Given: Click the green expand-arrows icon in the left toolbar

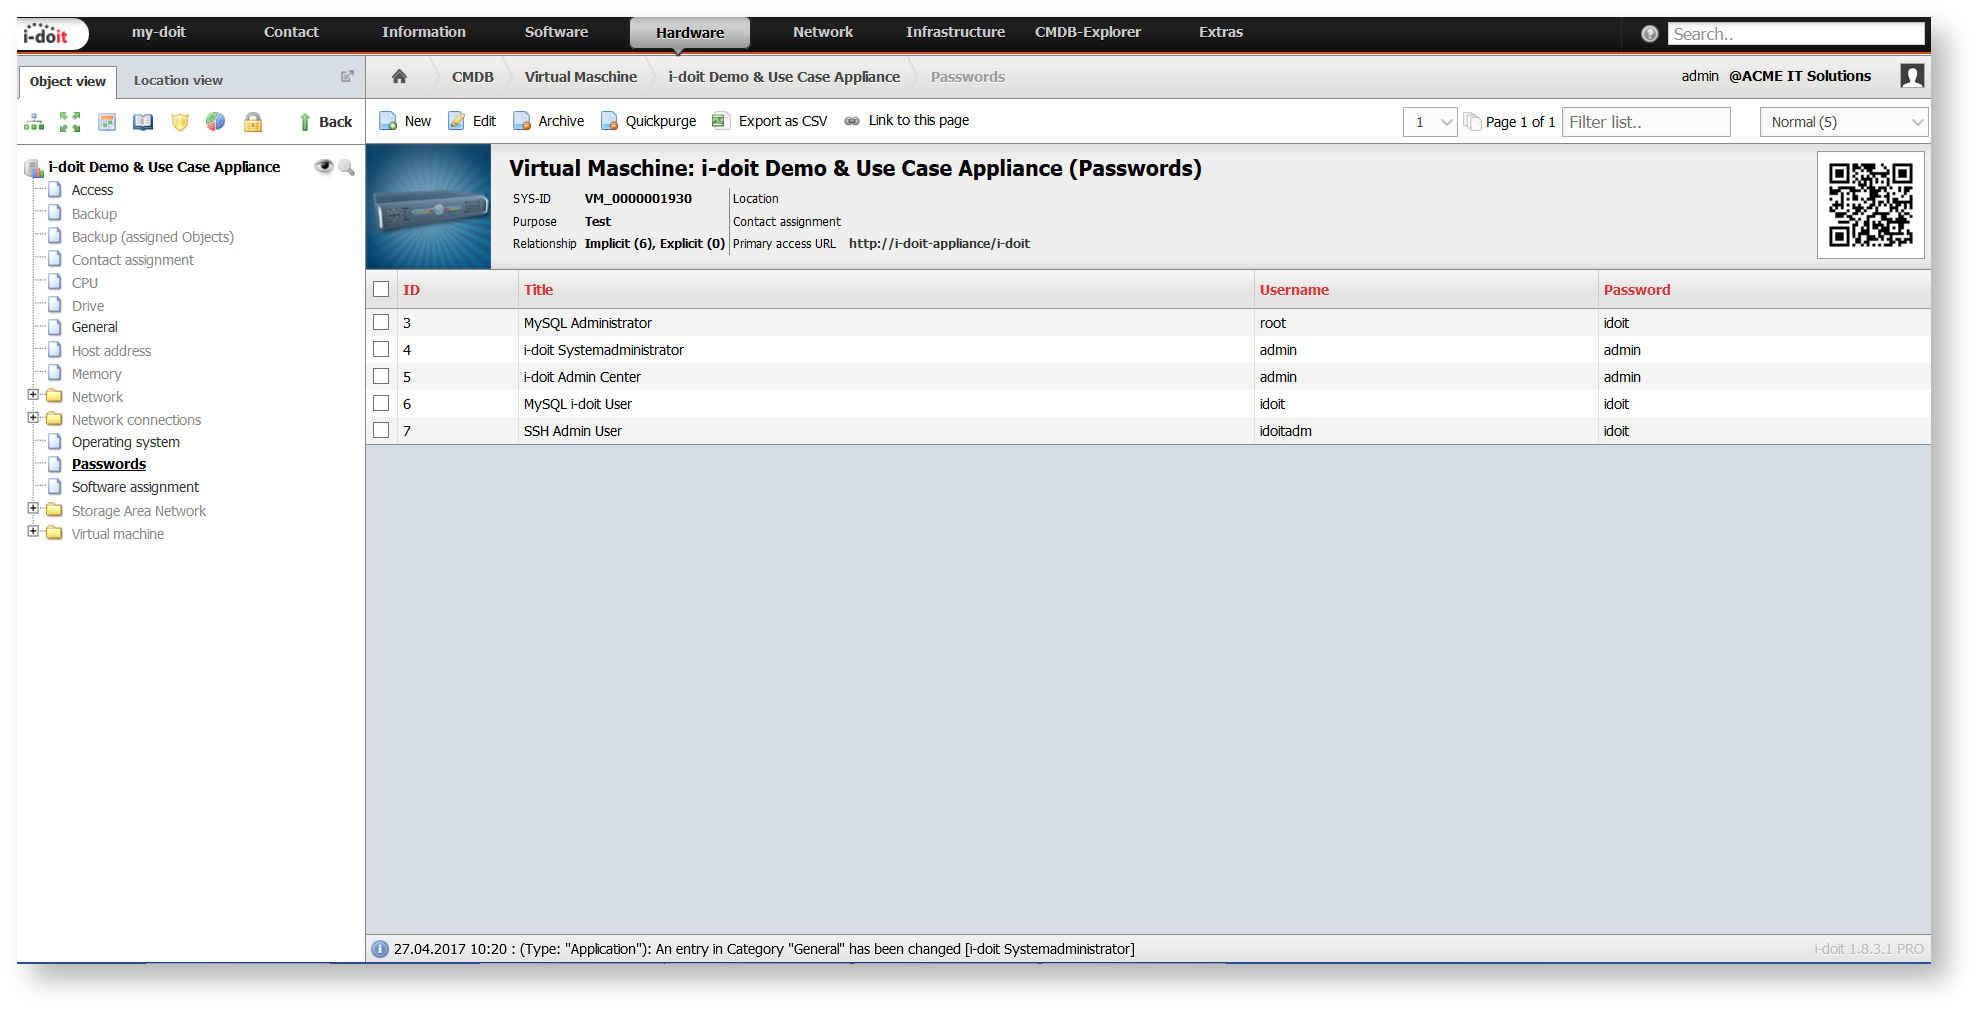Looking at the screenshot, I should tap(70, 122).
